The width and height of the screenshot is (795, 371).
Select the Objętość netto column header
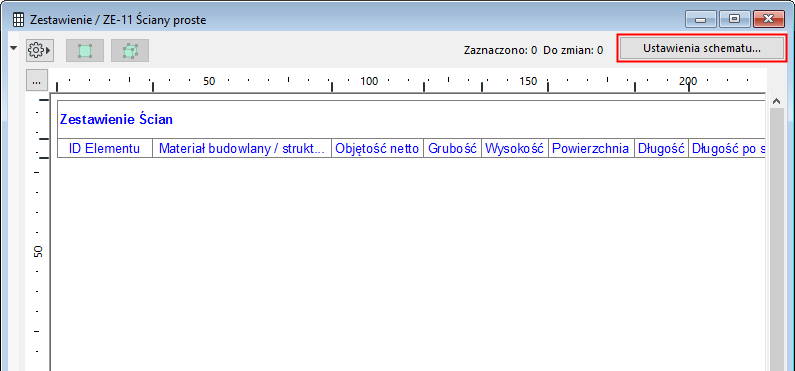(377, 149)
